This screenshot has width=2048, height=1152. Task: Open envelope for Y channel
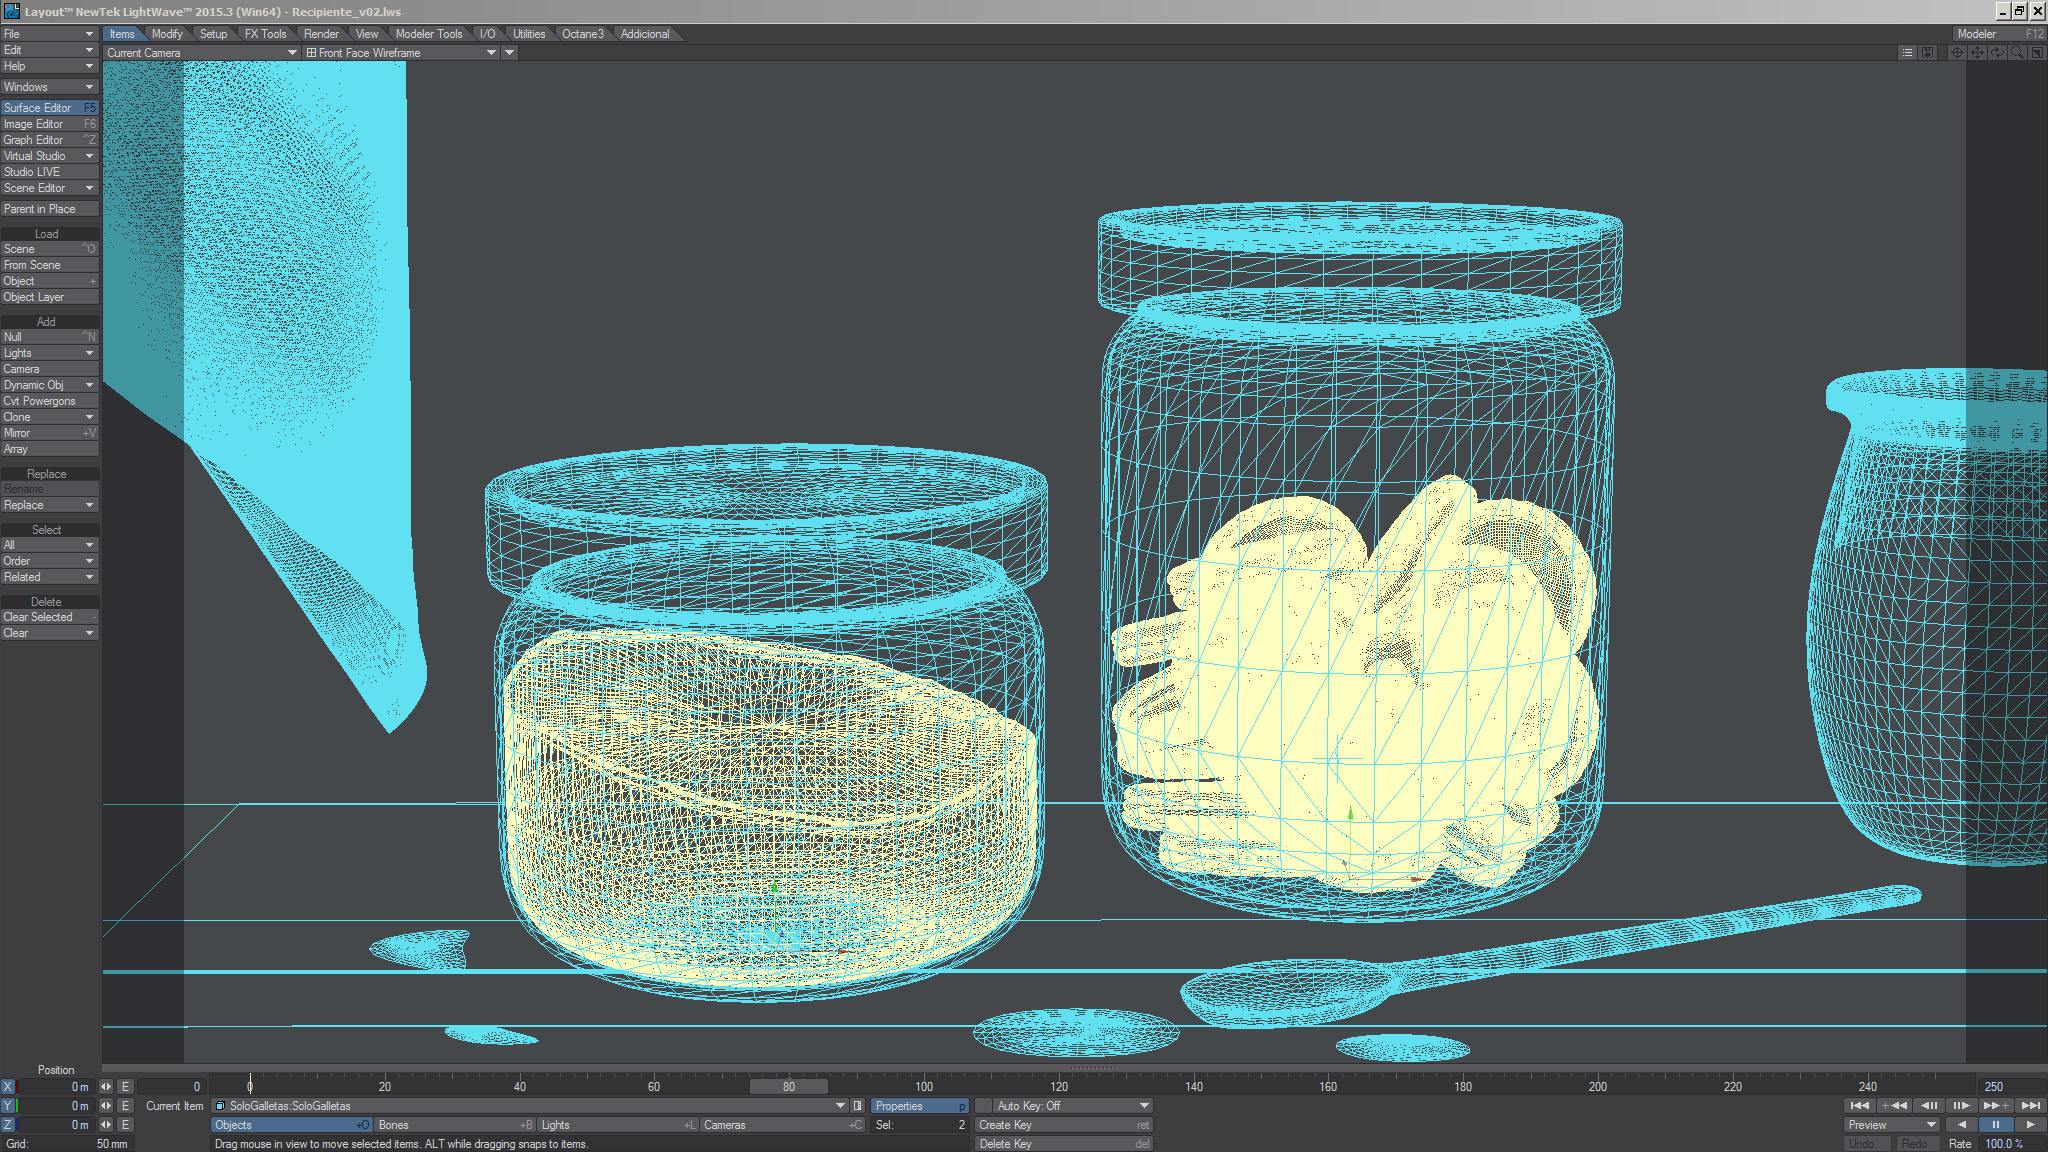(125, 1106)
